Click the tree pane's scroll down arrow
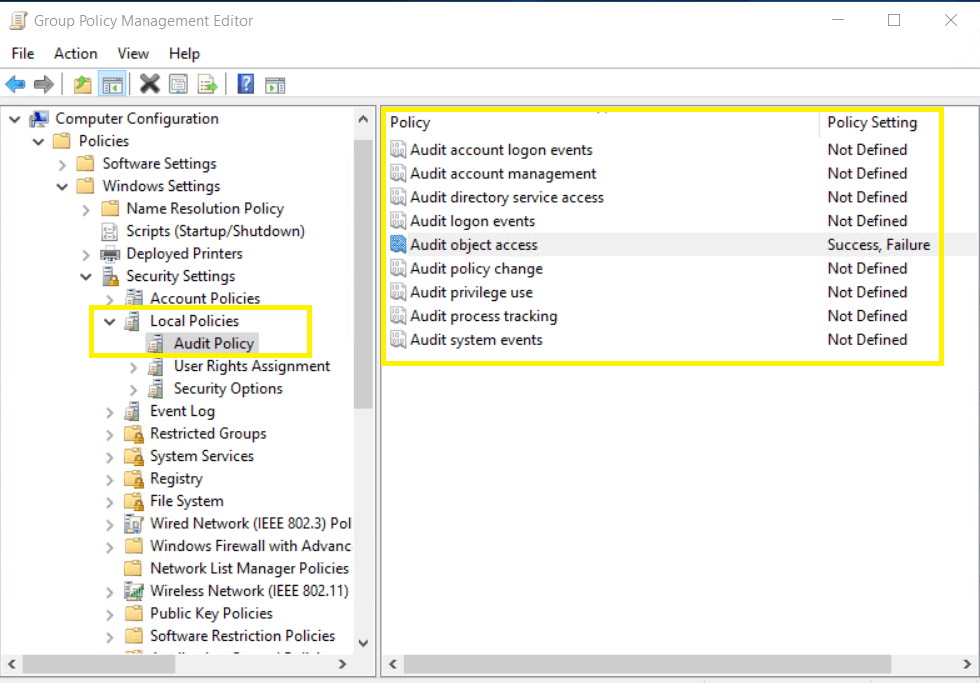980x683 pixels. (363, 643)
